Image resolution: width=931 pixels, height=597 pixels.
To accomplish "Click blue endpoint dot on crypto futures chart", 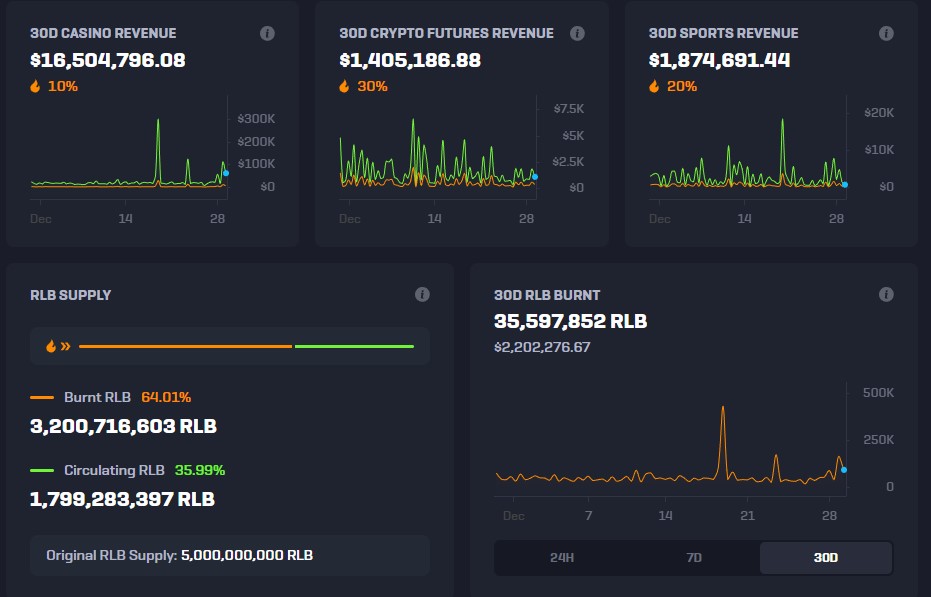I will tap(535, 177).
